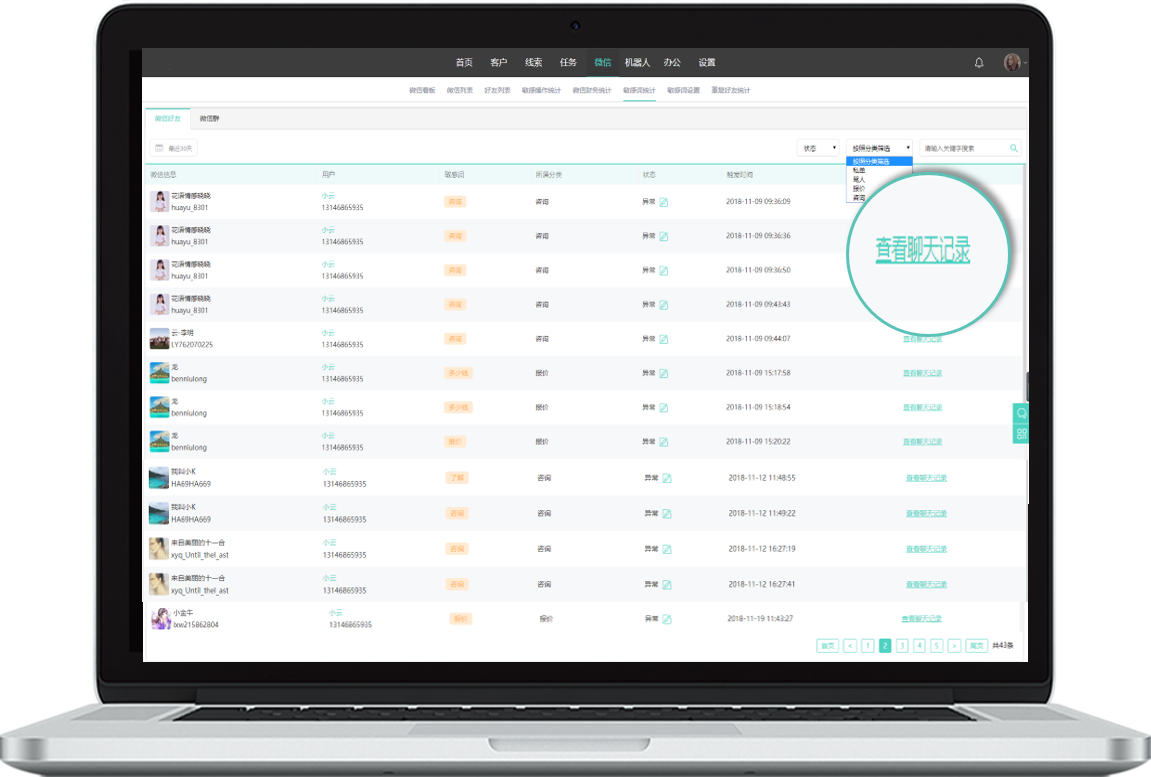Open 任务 in top navigation
The width and height of the screenshot is (1151, 777).
(x=568, y=62)
